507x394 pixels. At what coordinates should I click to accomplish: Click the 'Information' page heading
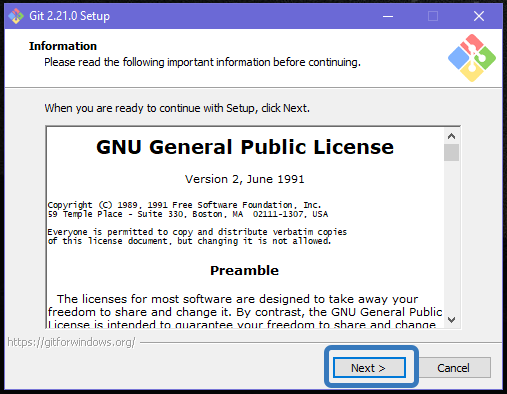tap(63, 46)
